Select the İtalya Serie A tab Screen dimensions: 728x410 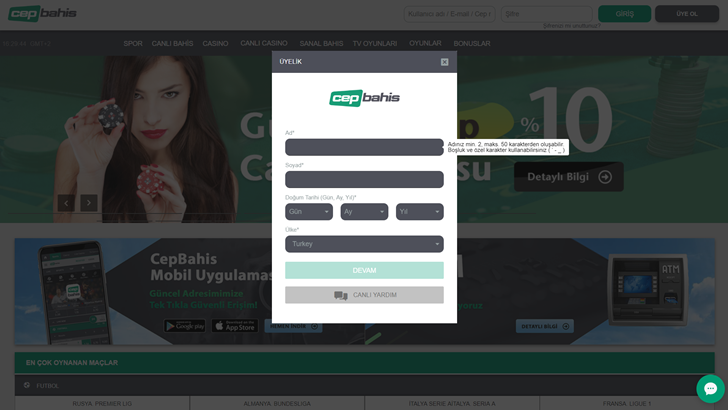[452, 403]
